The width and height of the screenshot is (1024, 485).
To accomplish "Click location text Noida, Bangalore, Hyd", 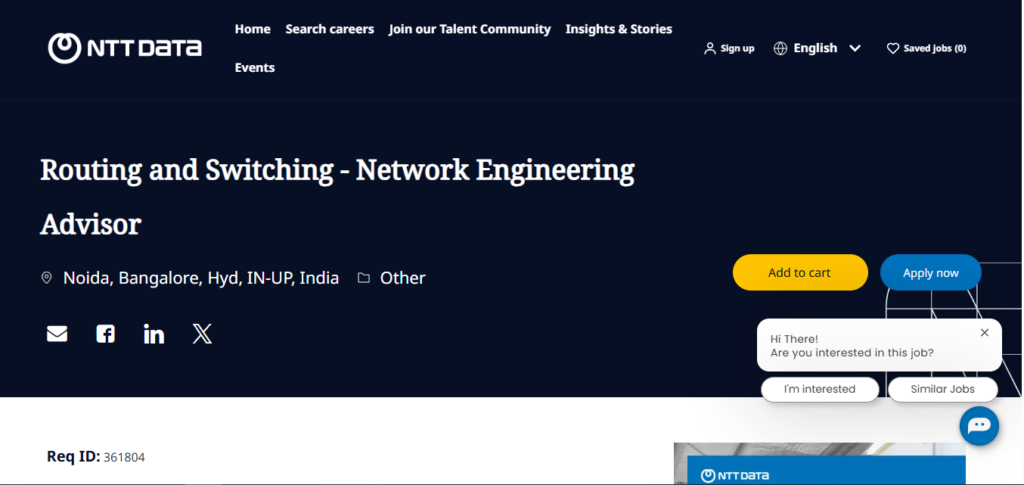I will pyautogui.click(x=201, y=278).
